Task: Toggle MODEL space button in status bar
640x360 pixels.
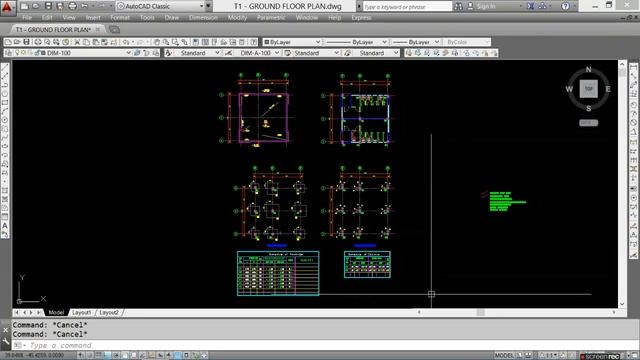Action: 504,356
